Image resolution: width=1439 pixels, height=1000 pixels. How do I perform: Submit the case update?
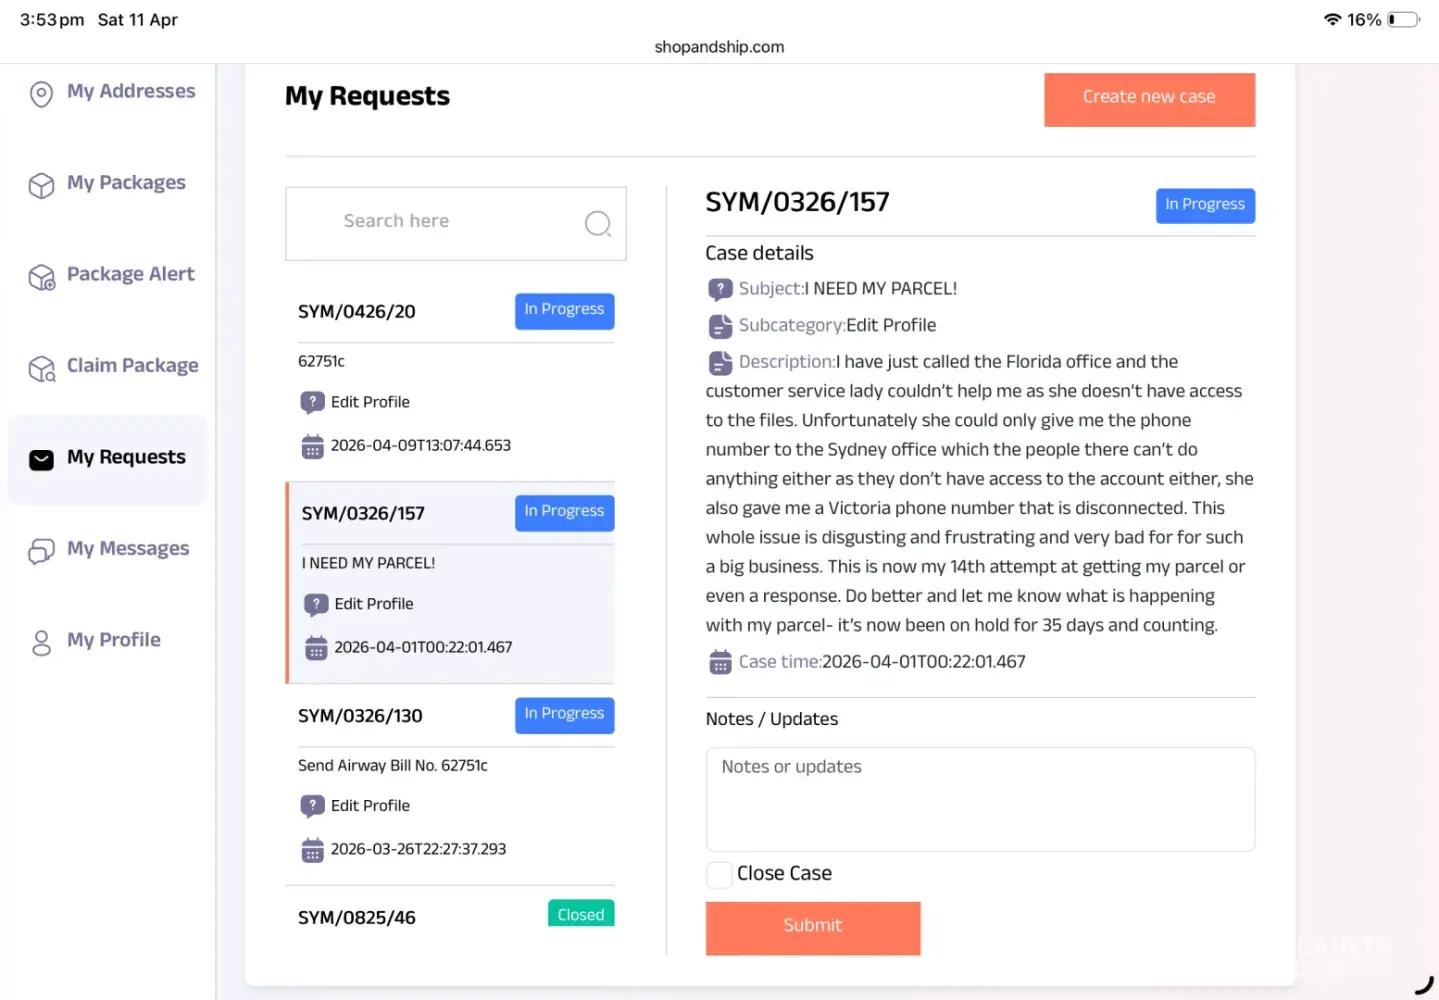[812, 927]
